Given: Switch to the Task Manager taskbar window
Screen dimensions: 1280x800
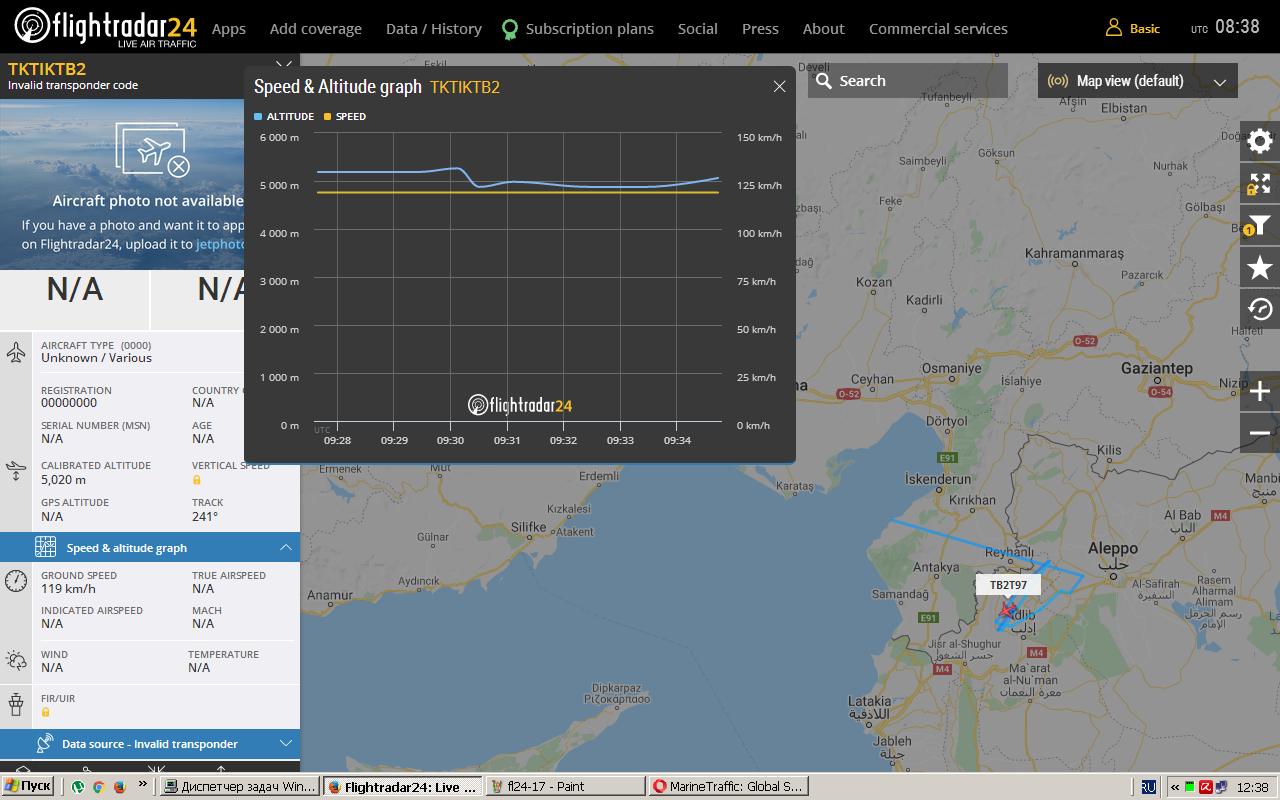Looking at the screenshot, I should 239,786.
